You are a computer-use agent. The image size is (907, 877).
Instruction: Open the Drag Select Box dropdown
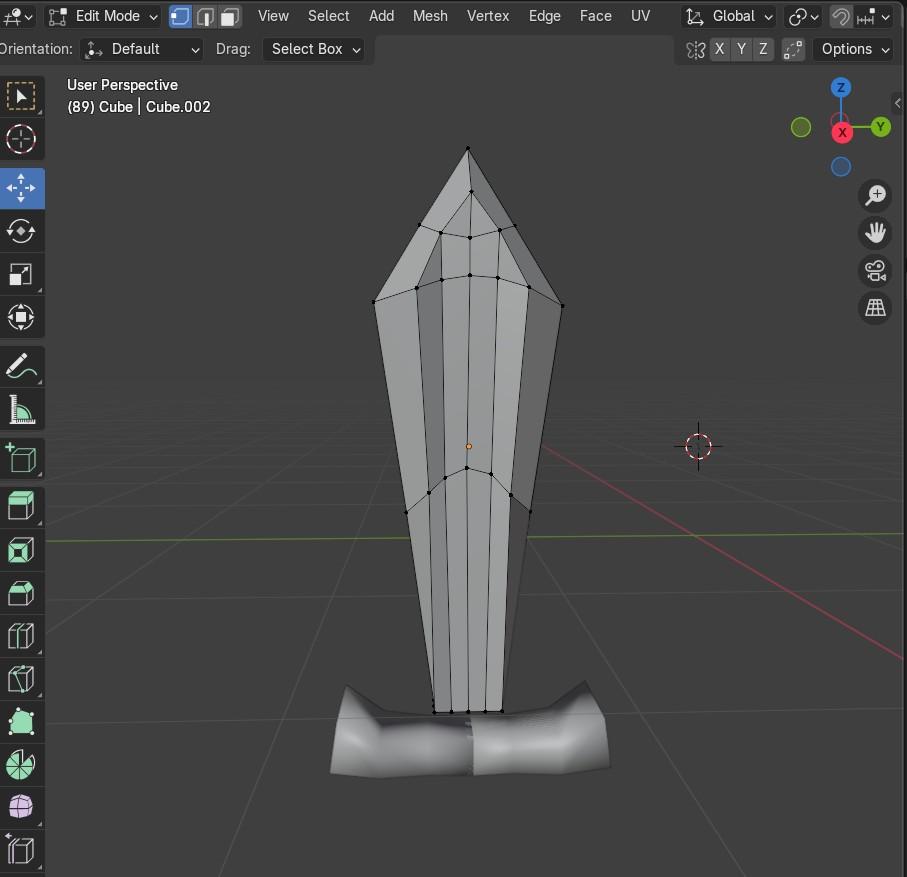click(315, 49)
